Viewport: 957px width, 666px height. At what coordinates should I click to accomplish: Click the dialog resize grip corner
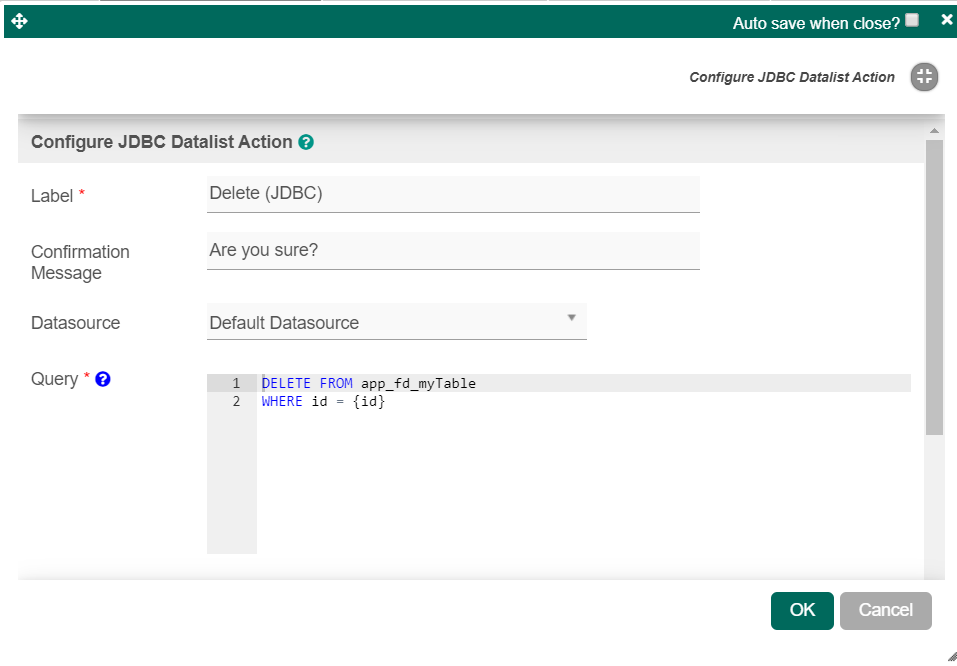point(950,656)
